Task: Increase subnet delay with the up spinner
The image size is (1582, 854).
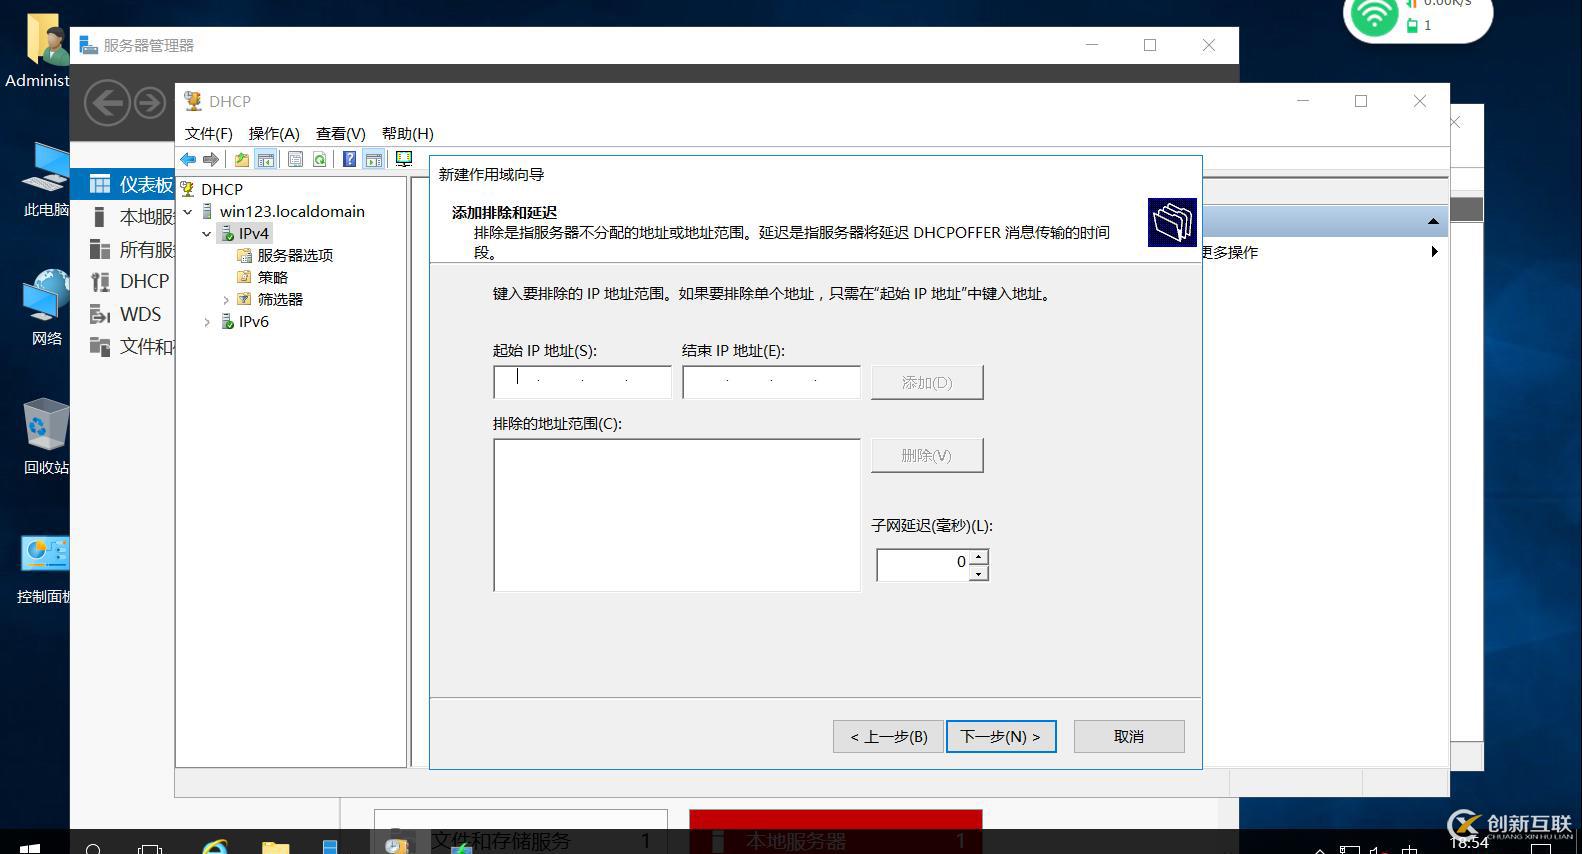Action: tap(979, 557)
